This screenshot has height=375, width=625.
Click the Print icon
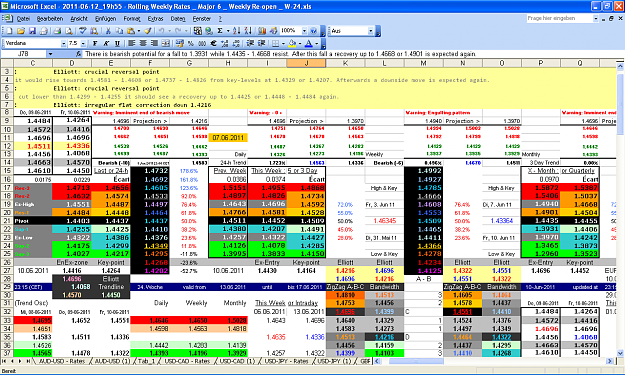click(x=57, y=31)
